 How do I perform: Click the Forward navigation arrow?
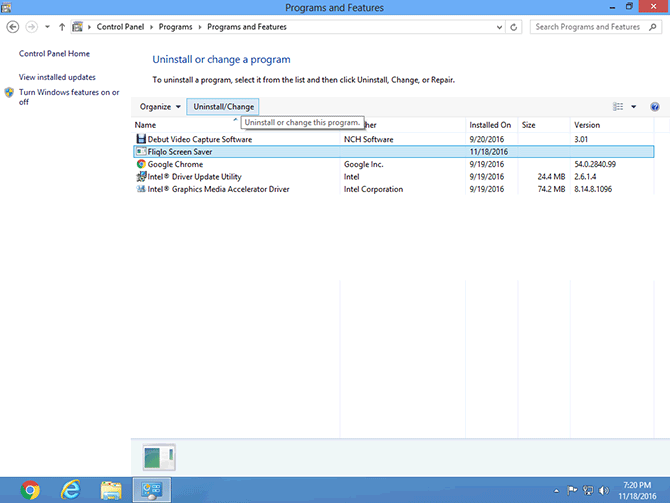31,27
